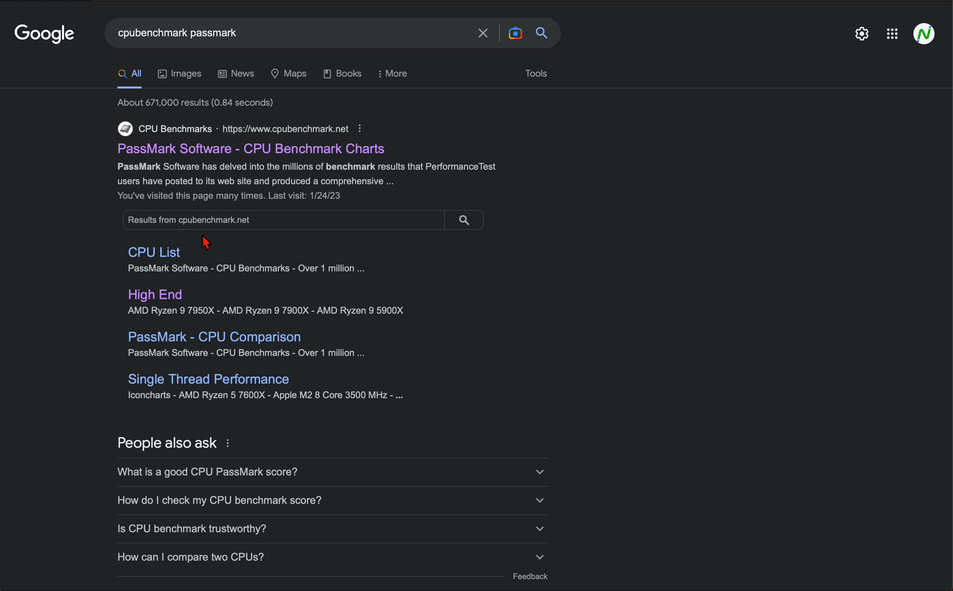Click the AMD Ryzen 9 7950X description line

(266, 311)
